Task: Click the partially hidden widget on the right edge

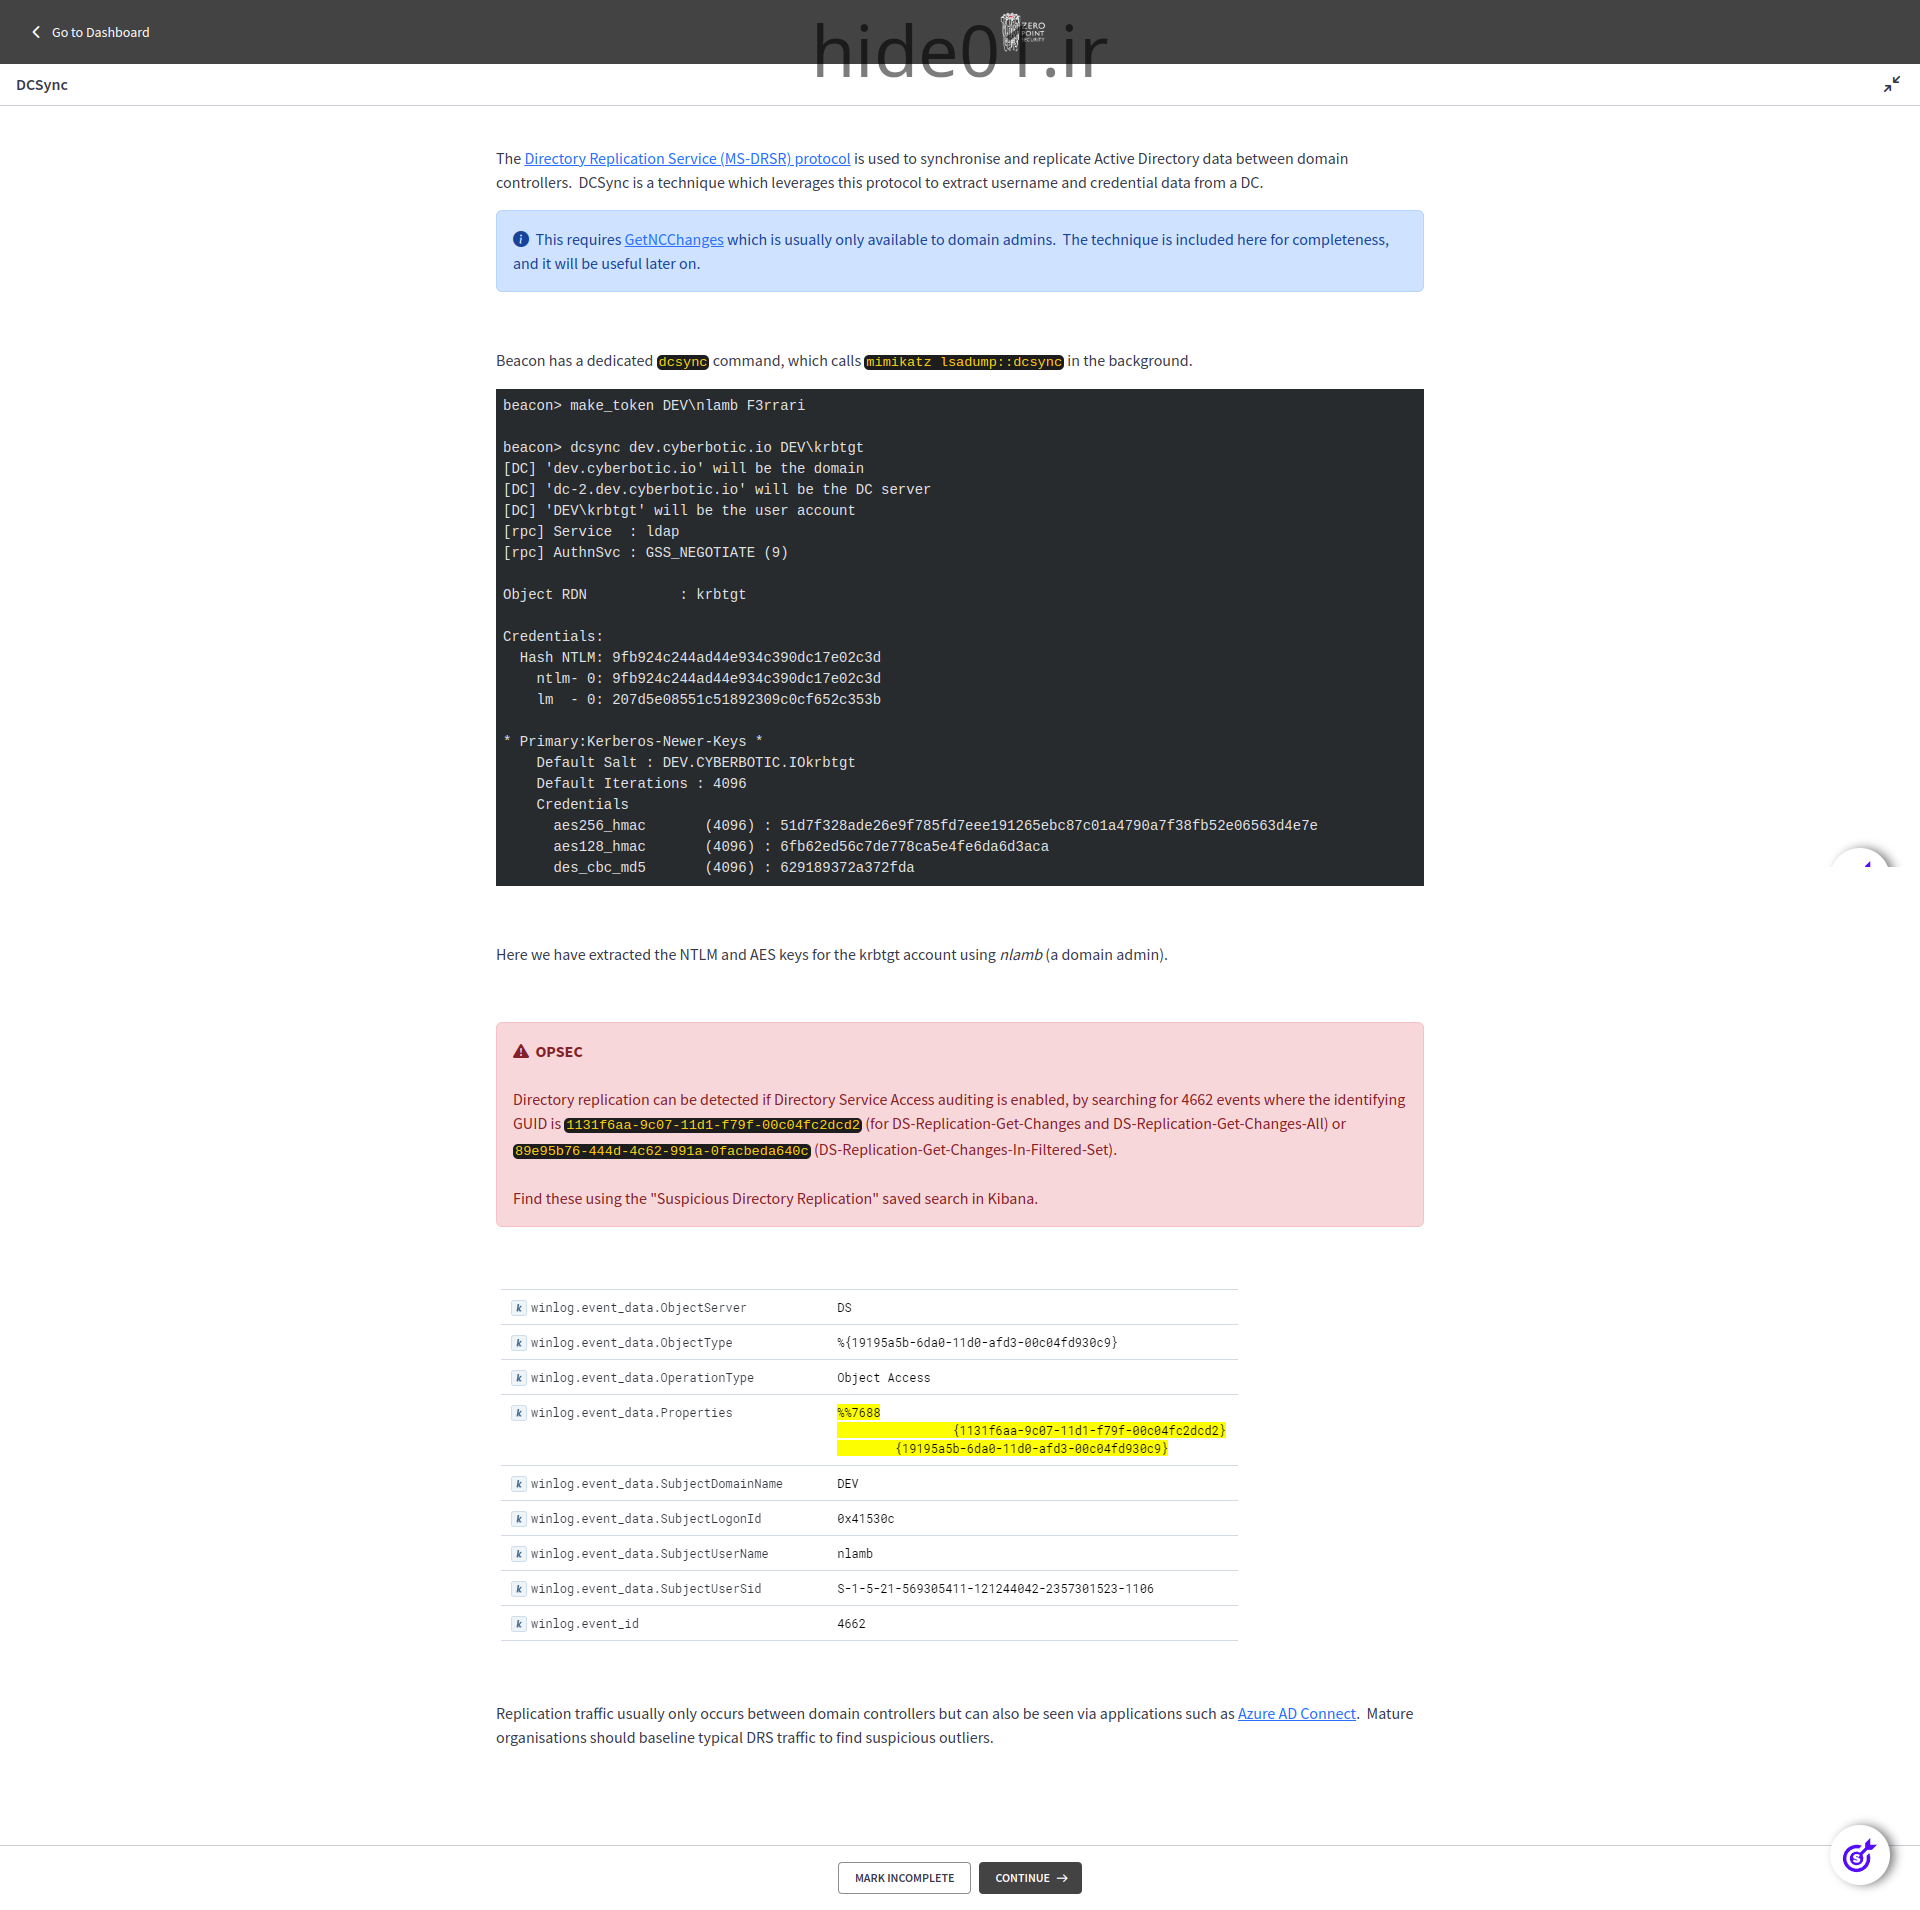Action: 1862,858
